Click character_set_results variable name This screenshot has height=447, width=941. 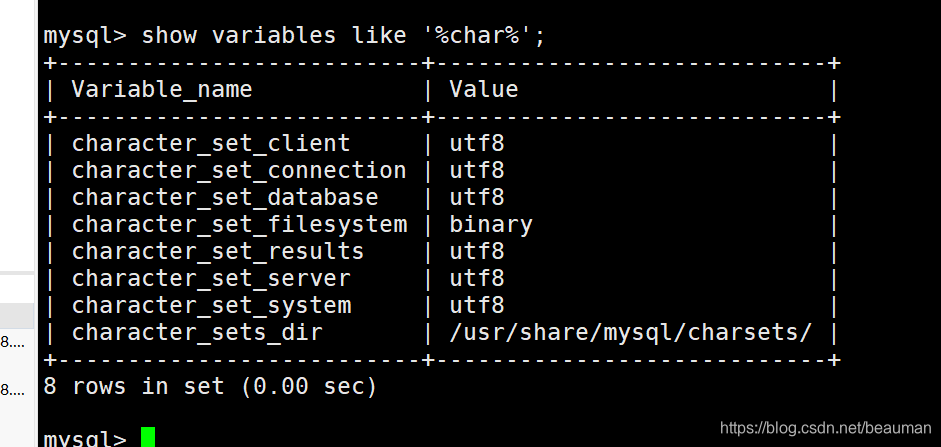coord(218,251)
